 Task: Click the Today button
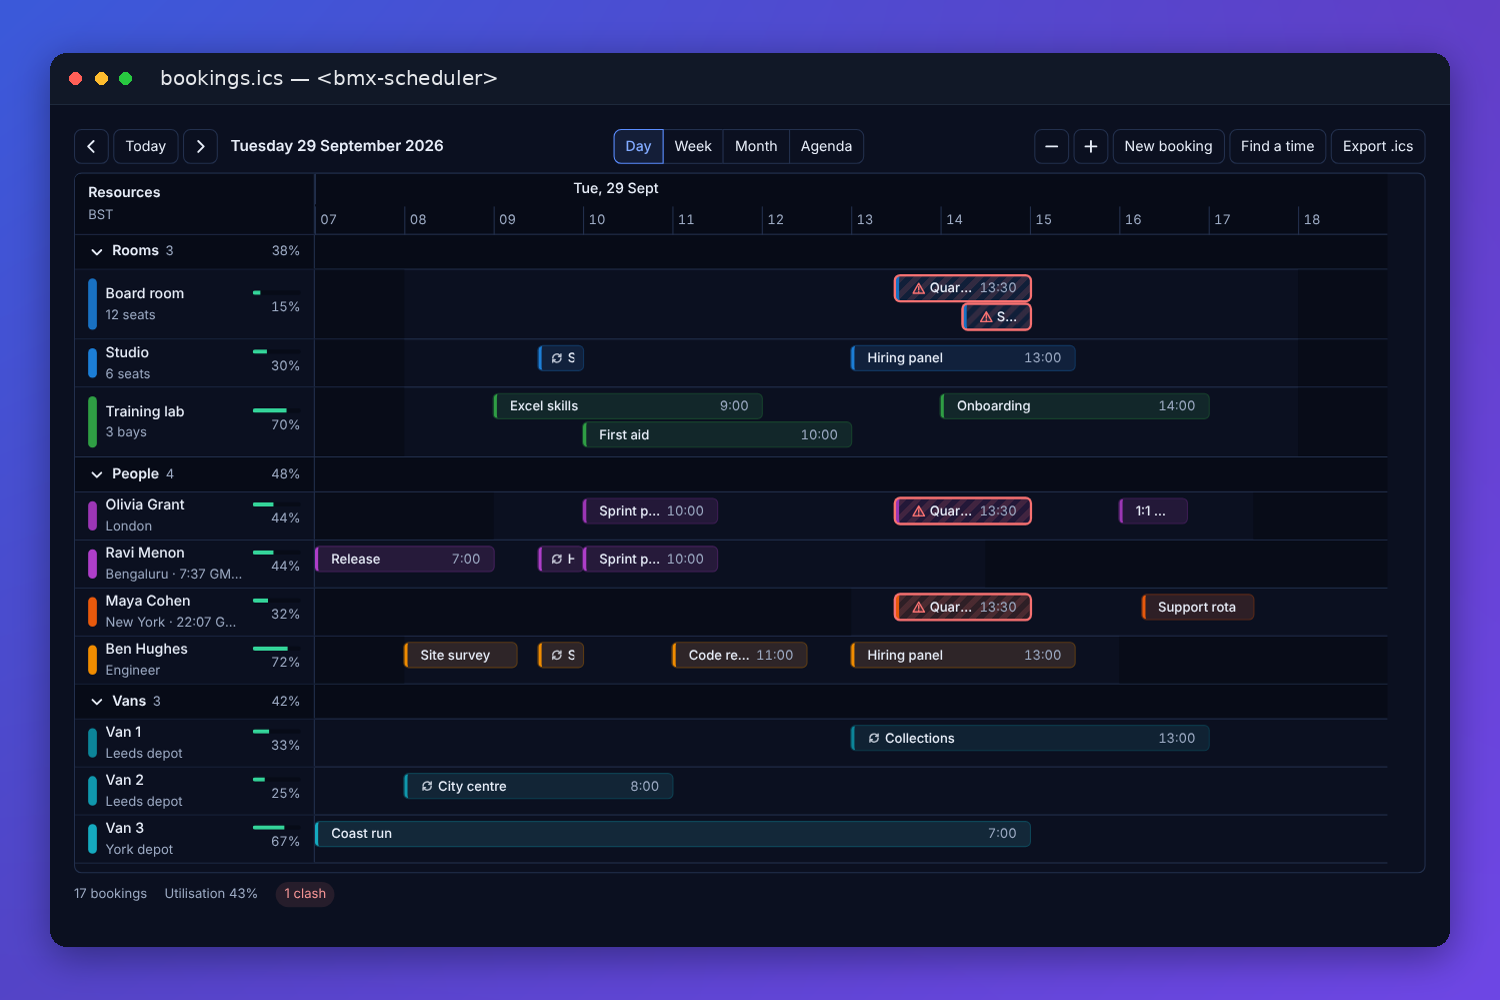146,146
